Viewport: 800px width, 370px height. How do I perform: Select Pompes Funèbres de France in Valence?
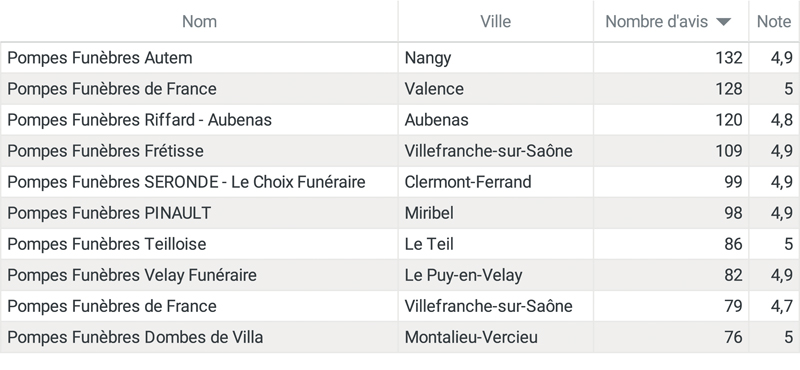(x=400, y=89)
